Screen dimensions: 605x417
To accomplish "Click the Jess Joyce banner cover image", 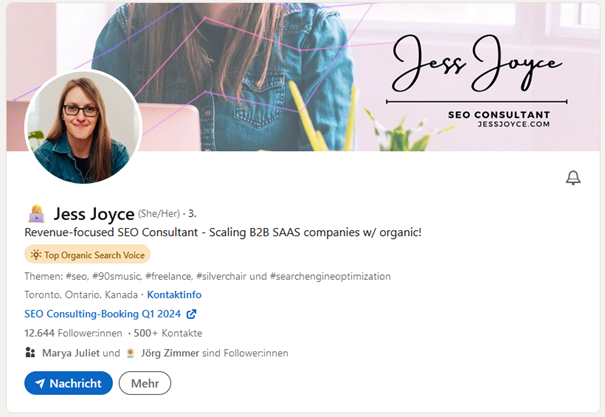I will (303, 77).
